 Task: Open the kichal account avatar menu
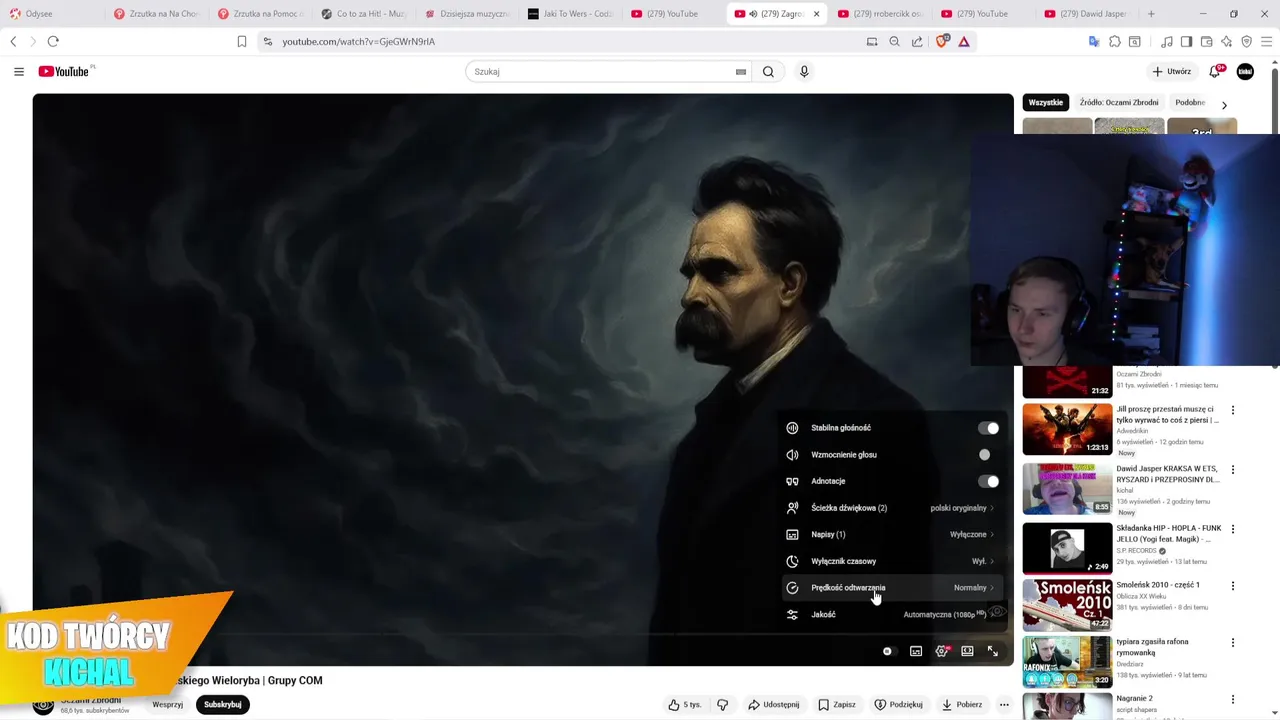1245,71
